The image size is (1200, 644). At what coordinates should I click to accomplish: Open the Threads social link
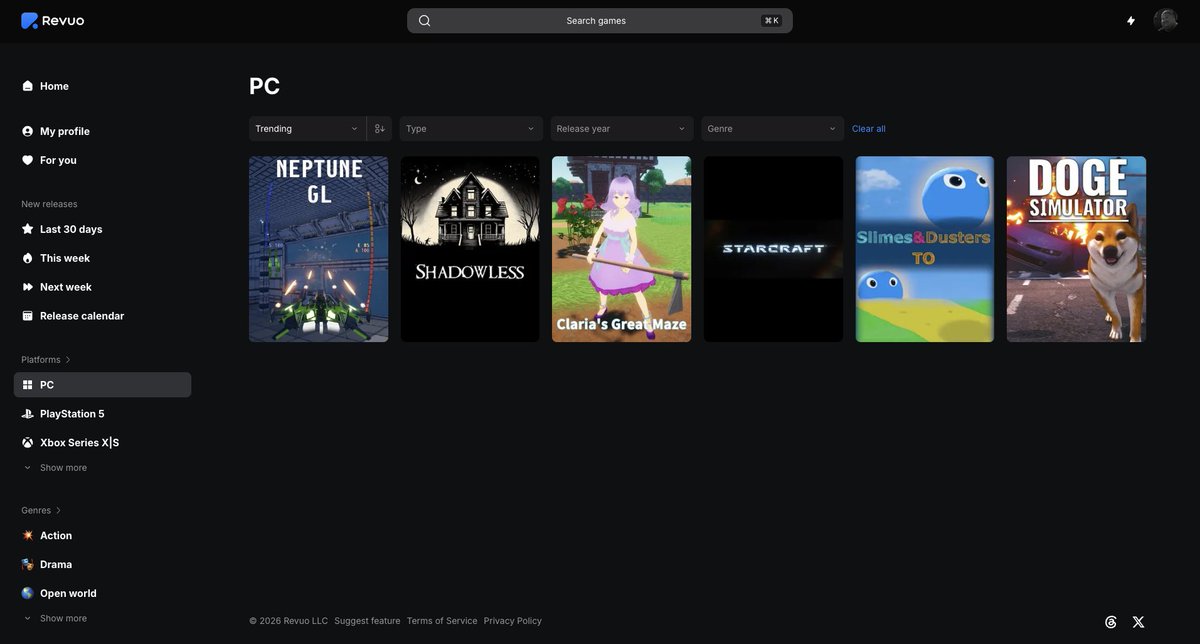(x=1110, y=622)
